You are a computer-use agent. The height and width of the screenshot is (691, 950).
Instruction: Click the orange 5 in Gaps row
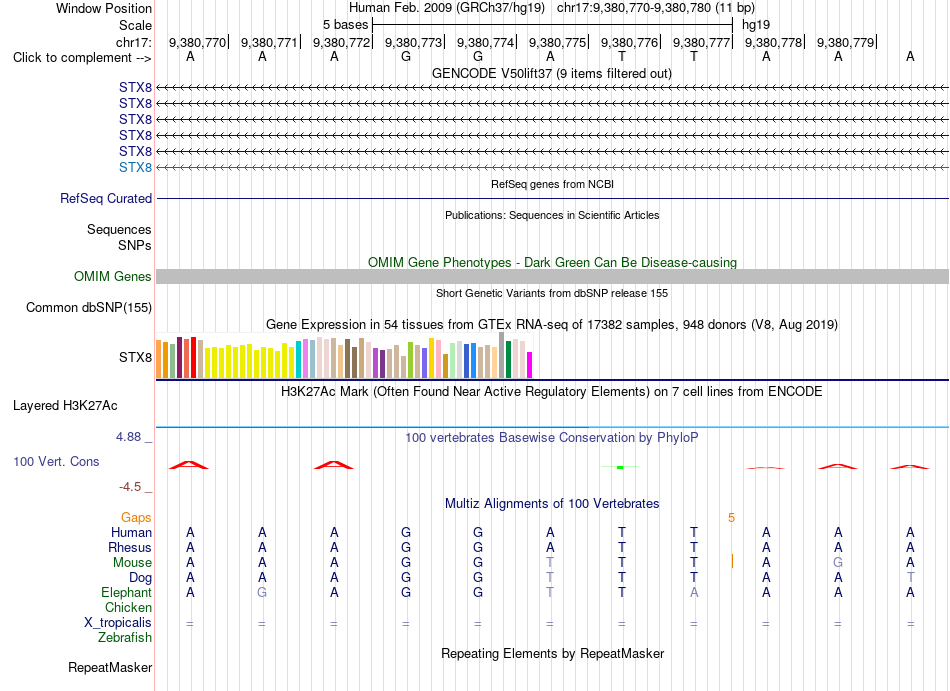click(731, 518)
